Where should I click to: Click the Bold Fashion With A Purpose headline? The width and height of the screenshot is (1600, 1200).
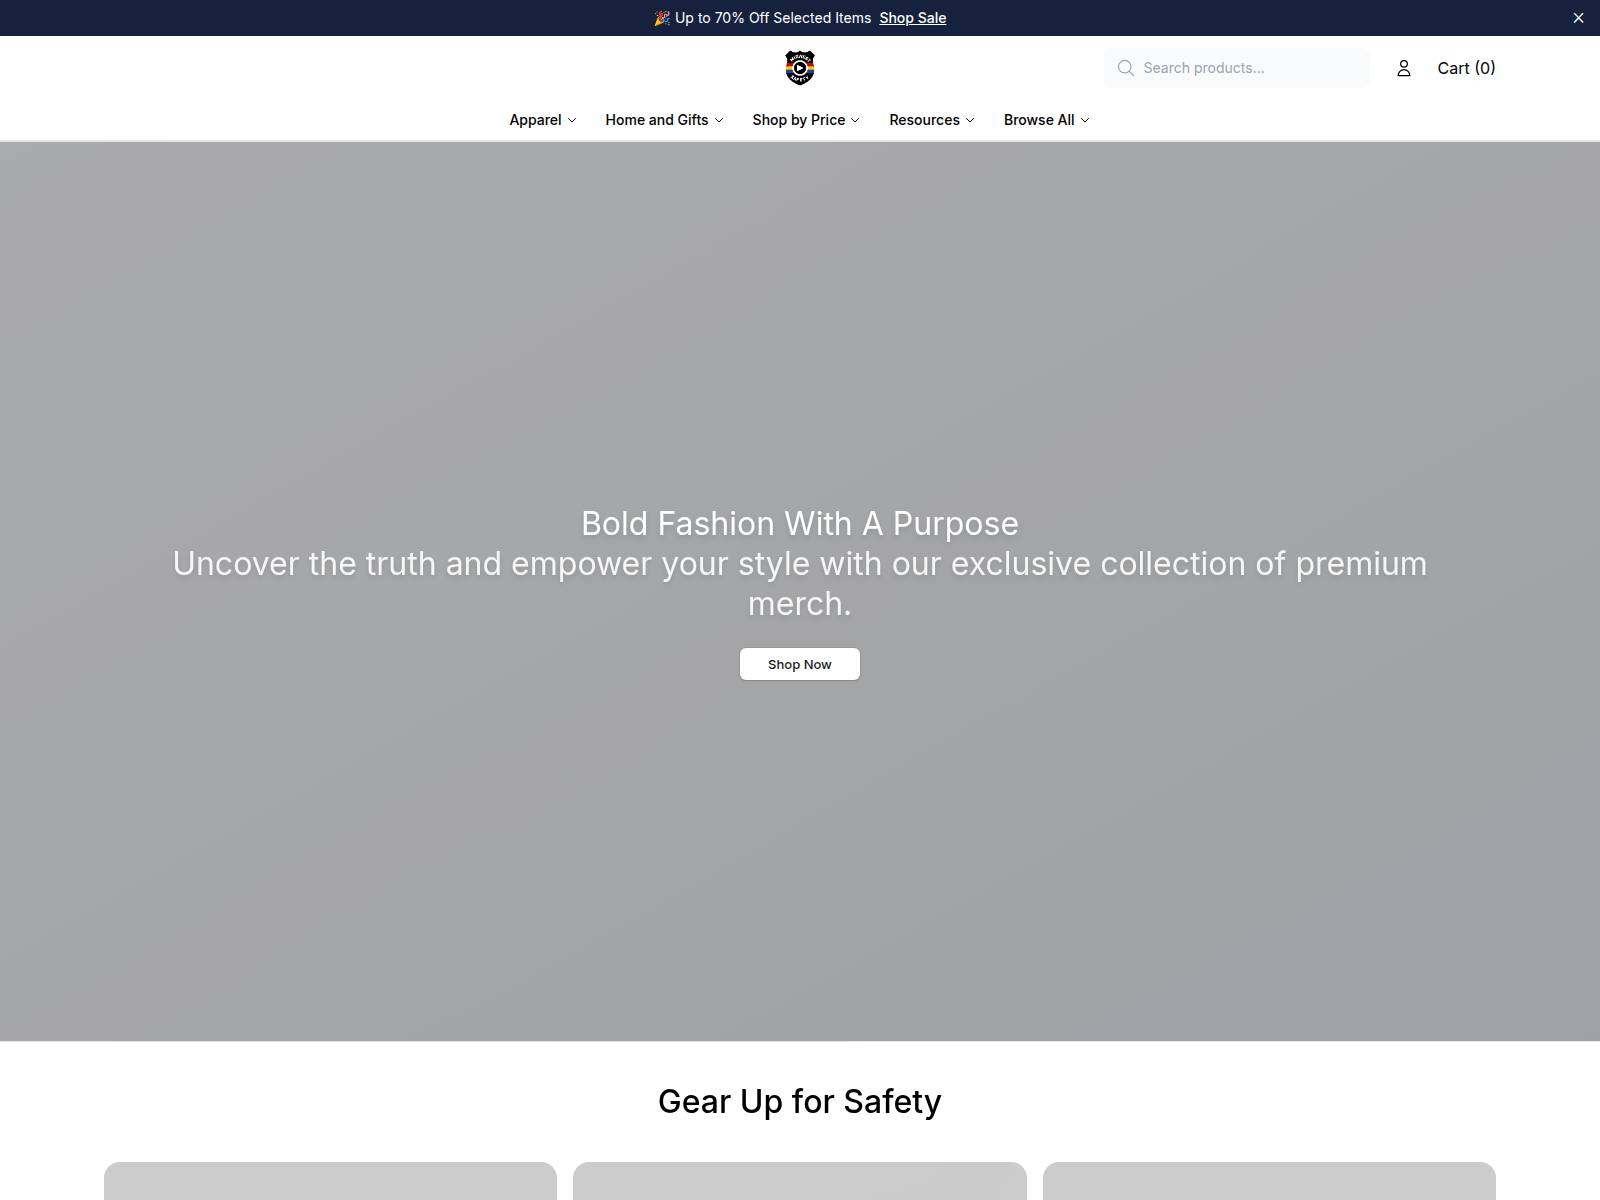coord(800,524)
